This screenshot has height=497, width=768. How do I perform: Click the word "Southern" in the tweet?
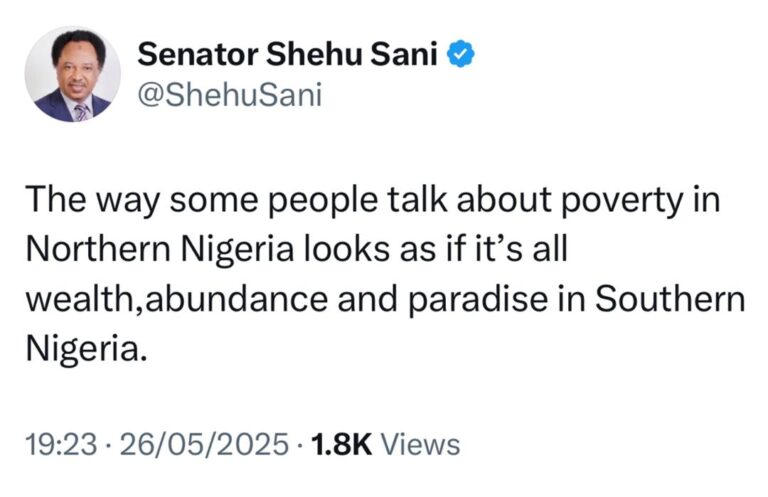tap(670, 299)
